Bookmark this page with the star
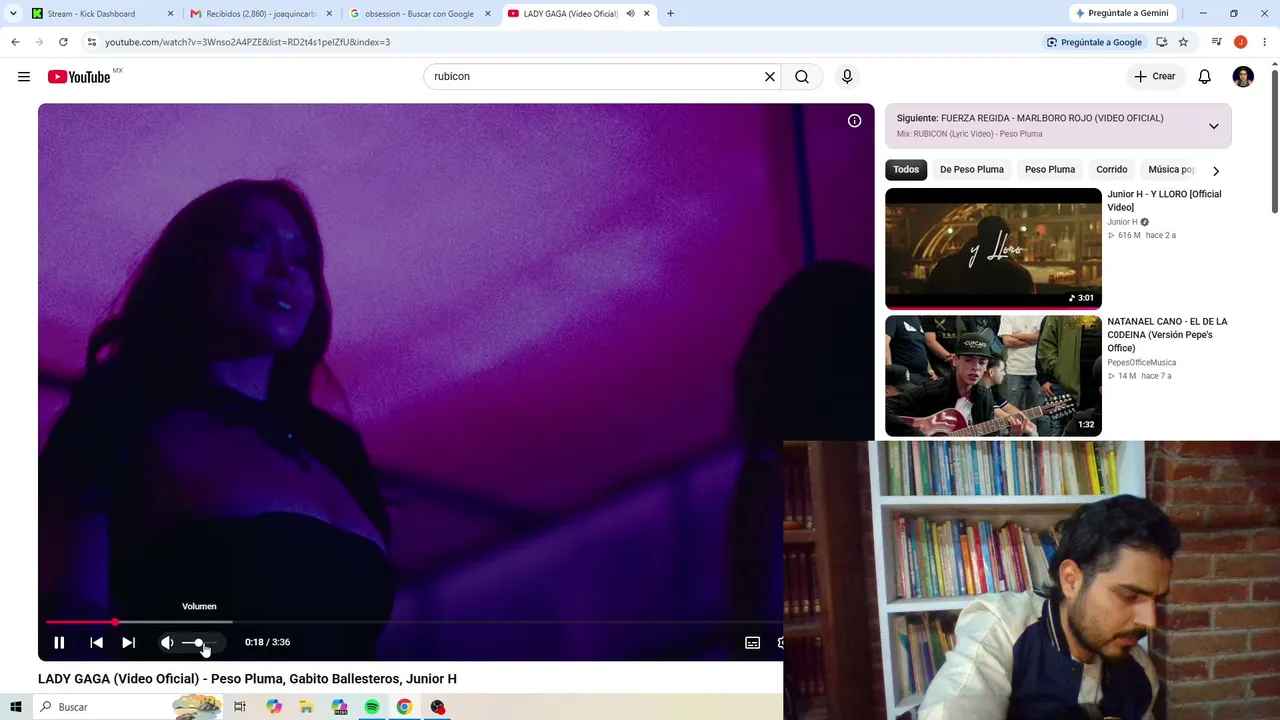 tap(1183, 42)
